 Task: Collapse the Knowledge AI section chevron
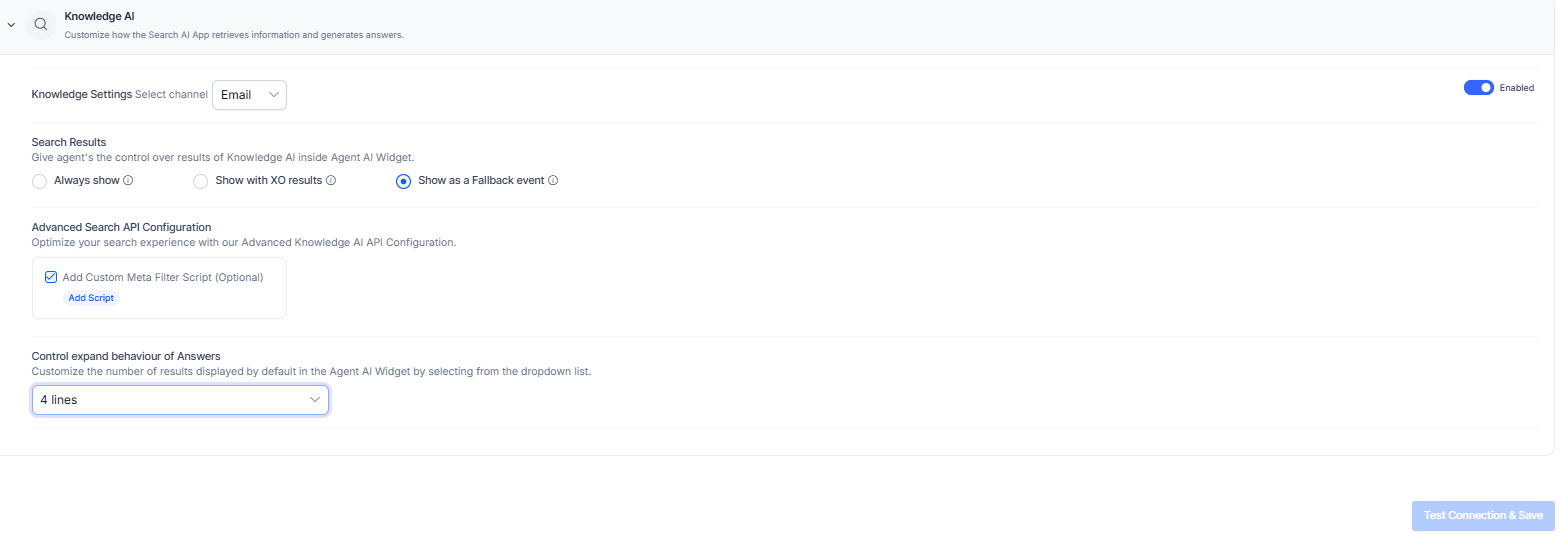coord(11,24)
